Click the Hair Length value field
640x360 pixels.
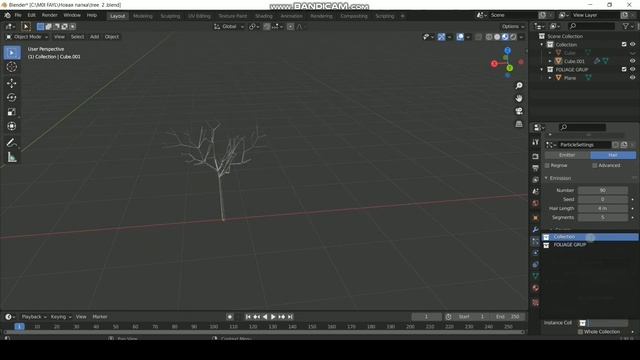603,209
